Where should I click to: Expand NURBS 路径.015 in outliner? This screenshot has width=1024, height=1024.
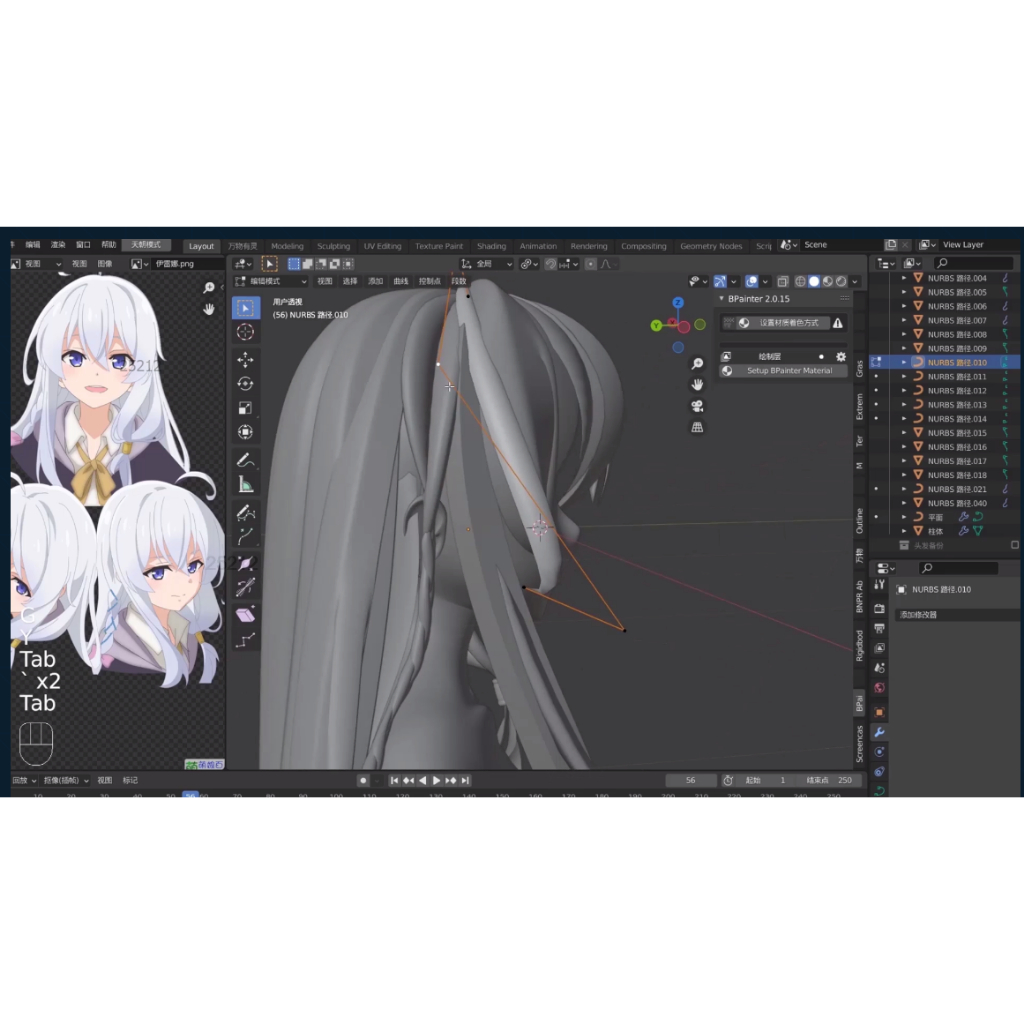[904, 433]
